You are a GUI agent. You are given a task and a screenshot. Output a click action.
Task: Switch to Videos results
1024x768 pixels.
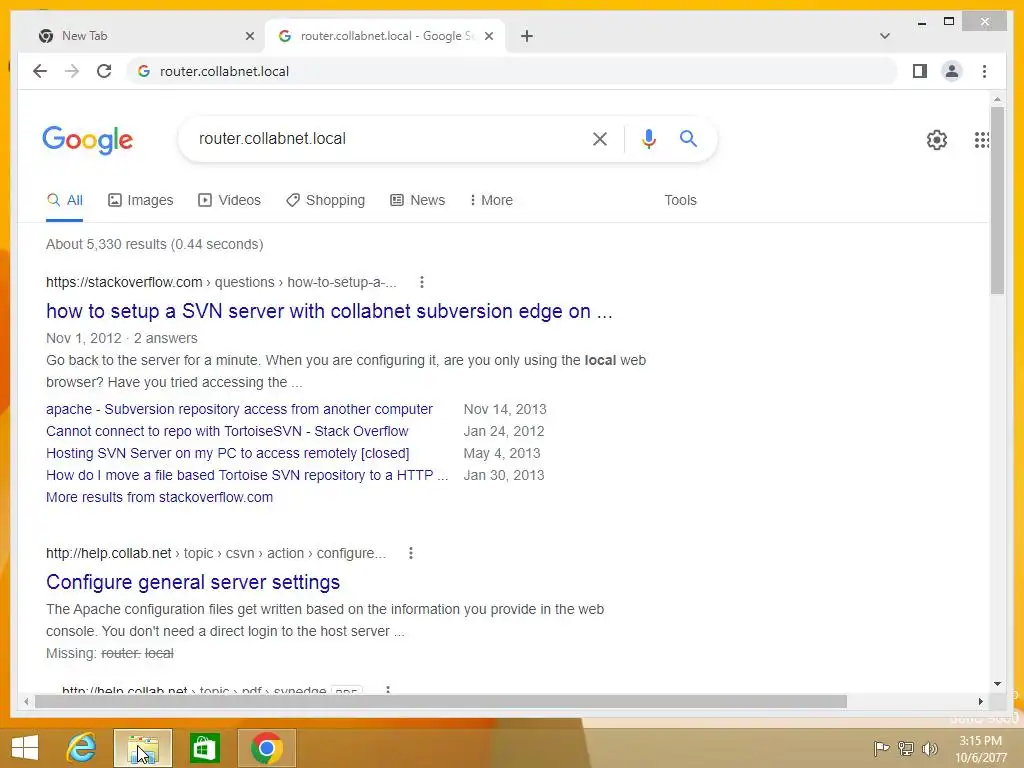click(x=229, y=200)
